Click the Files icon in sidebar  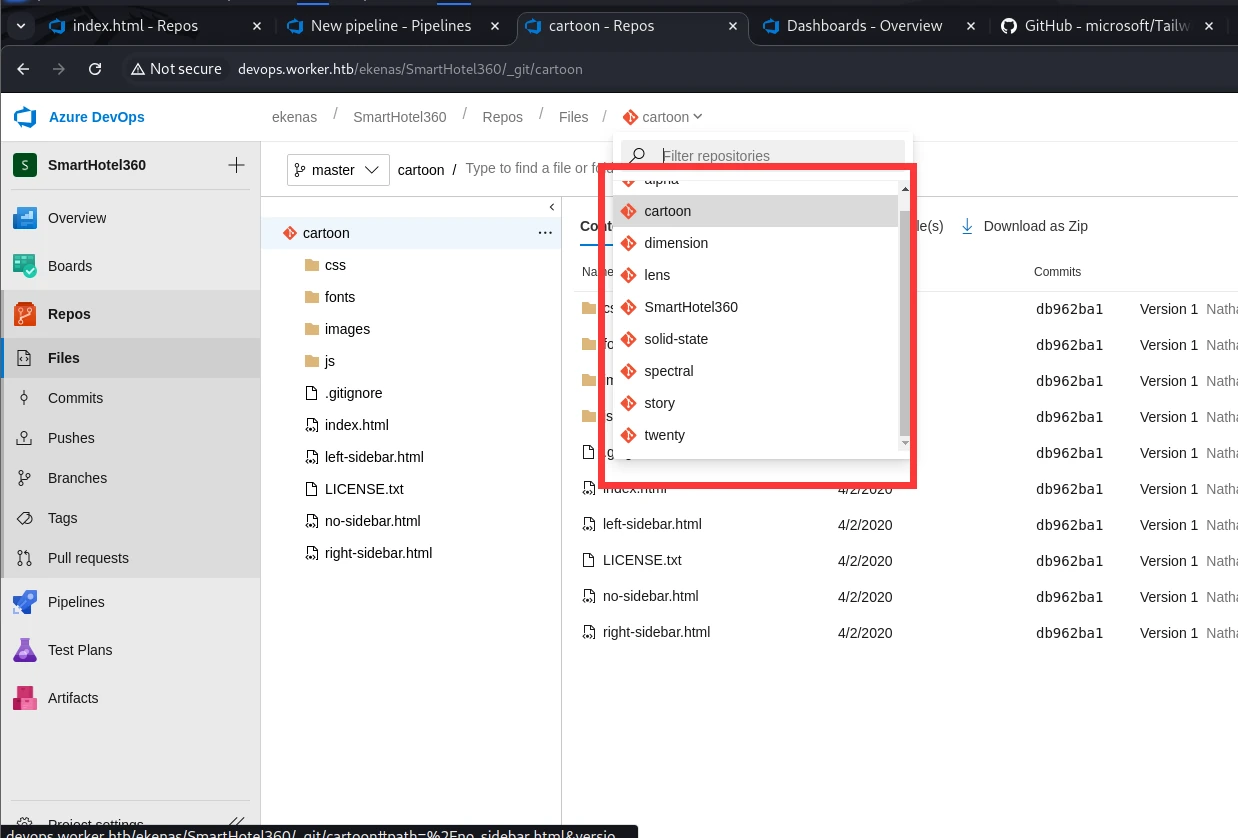[24, 358]
